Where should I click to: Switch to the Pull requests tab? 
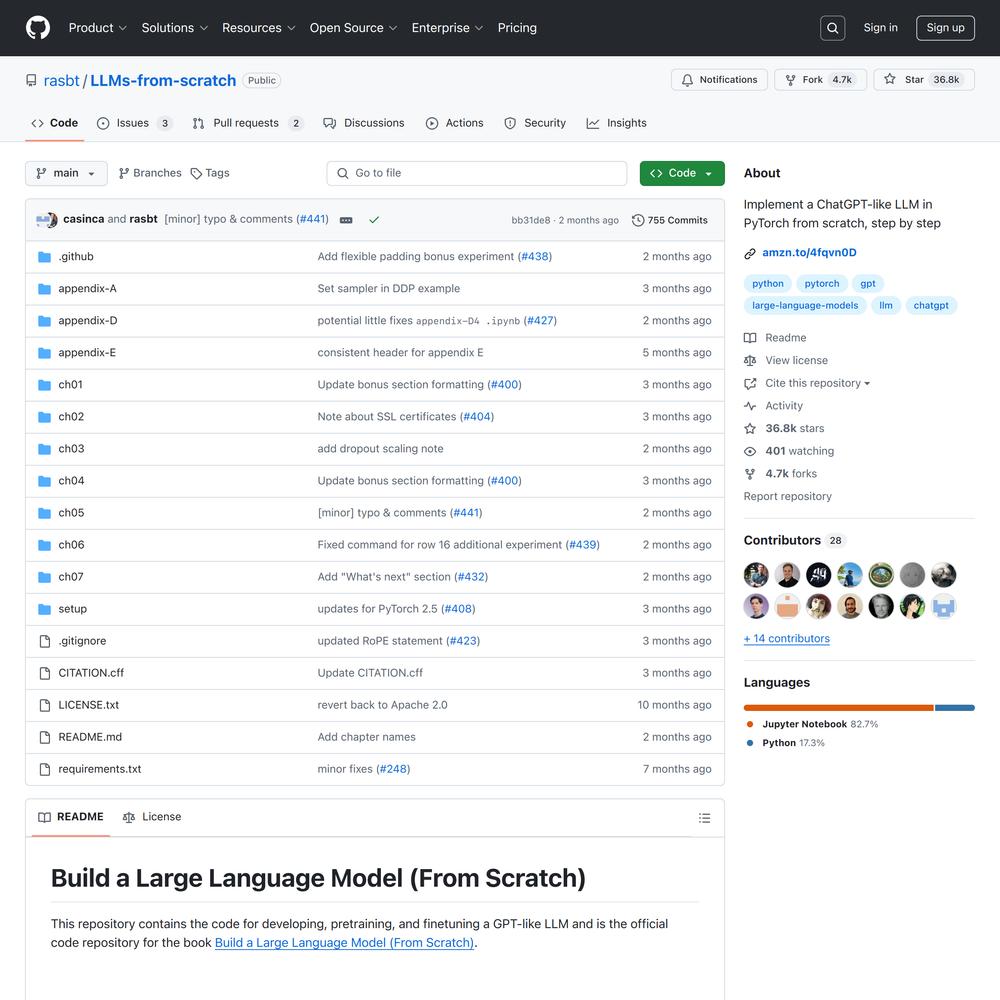point(246,123)
